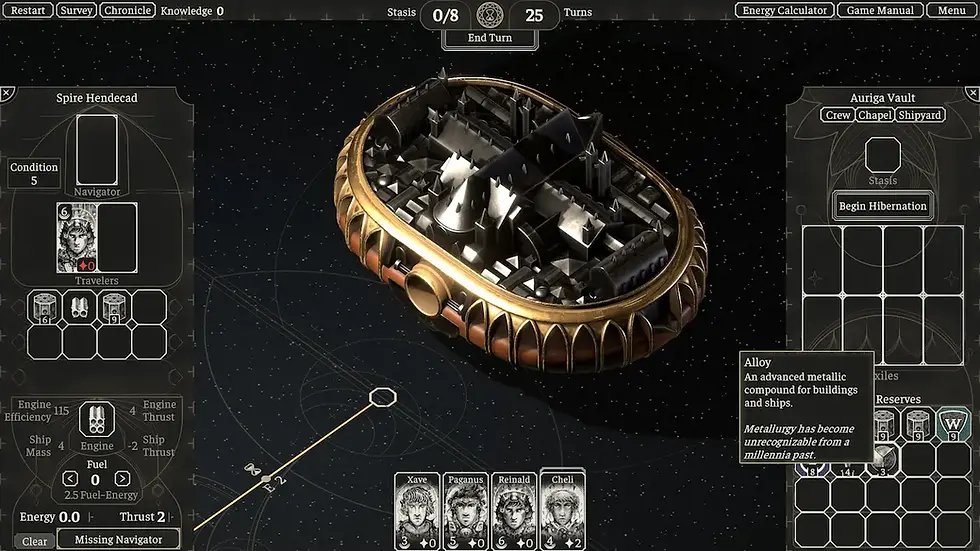Click the Fuel value 0
The width and height of the screenshot is (980, 551).
[95, 480]
